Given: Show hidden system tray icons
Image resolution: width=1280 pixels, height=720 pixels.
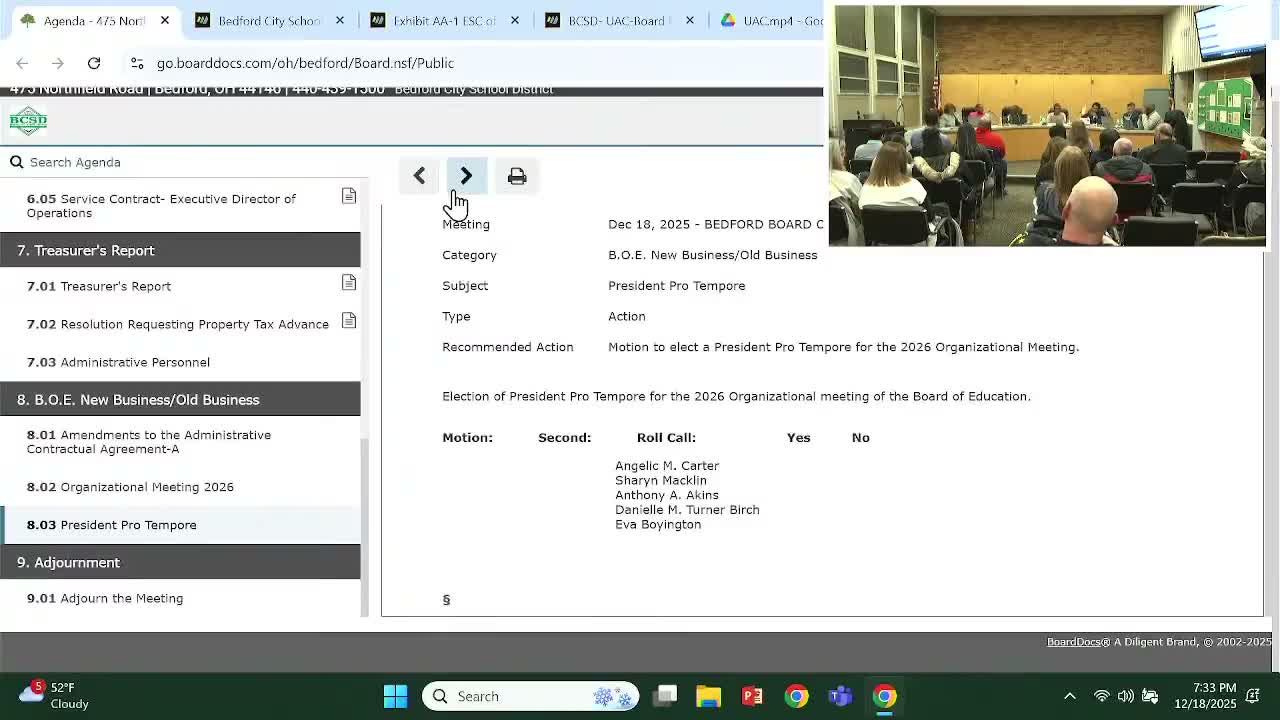Looking at the screenshot, I should [x=1069, y=696].
